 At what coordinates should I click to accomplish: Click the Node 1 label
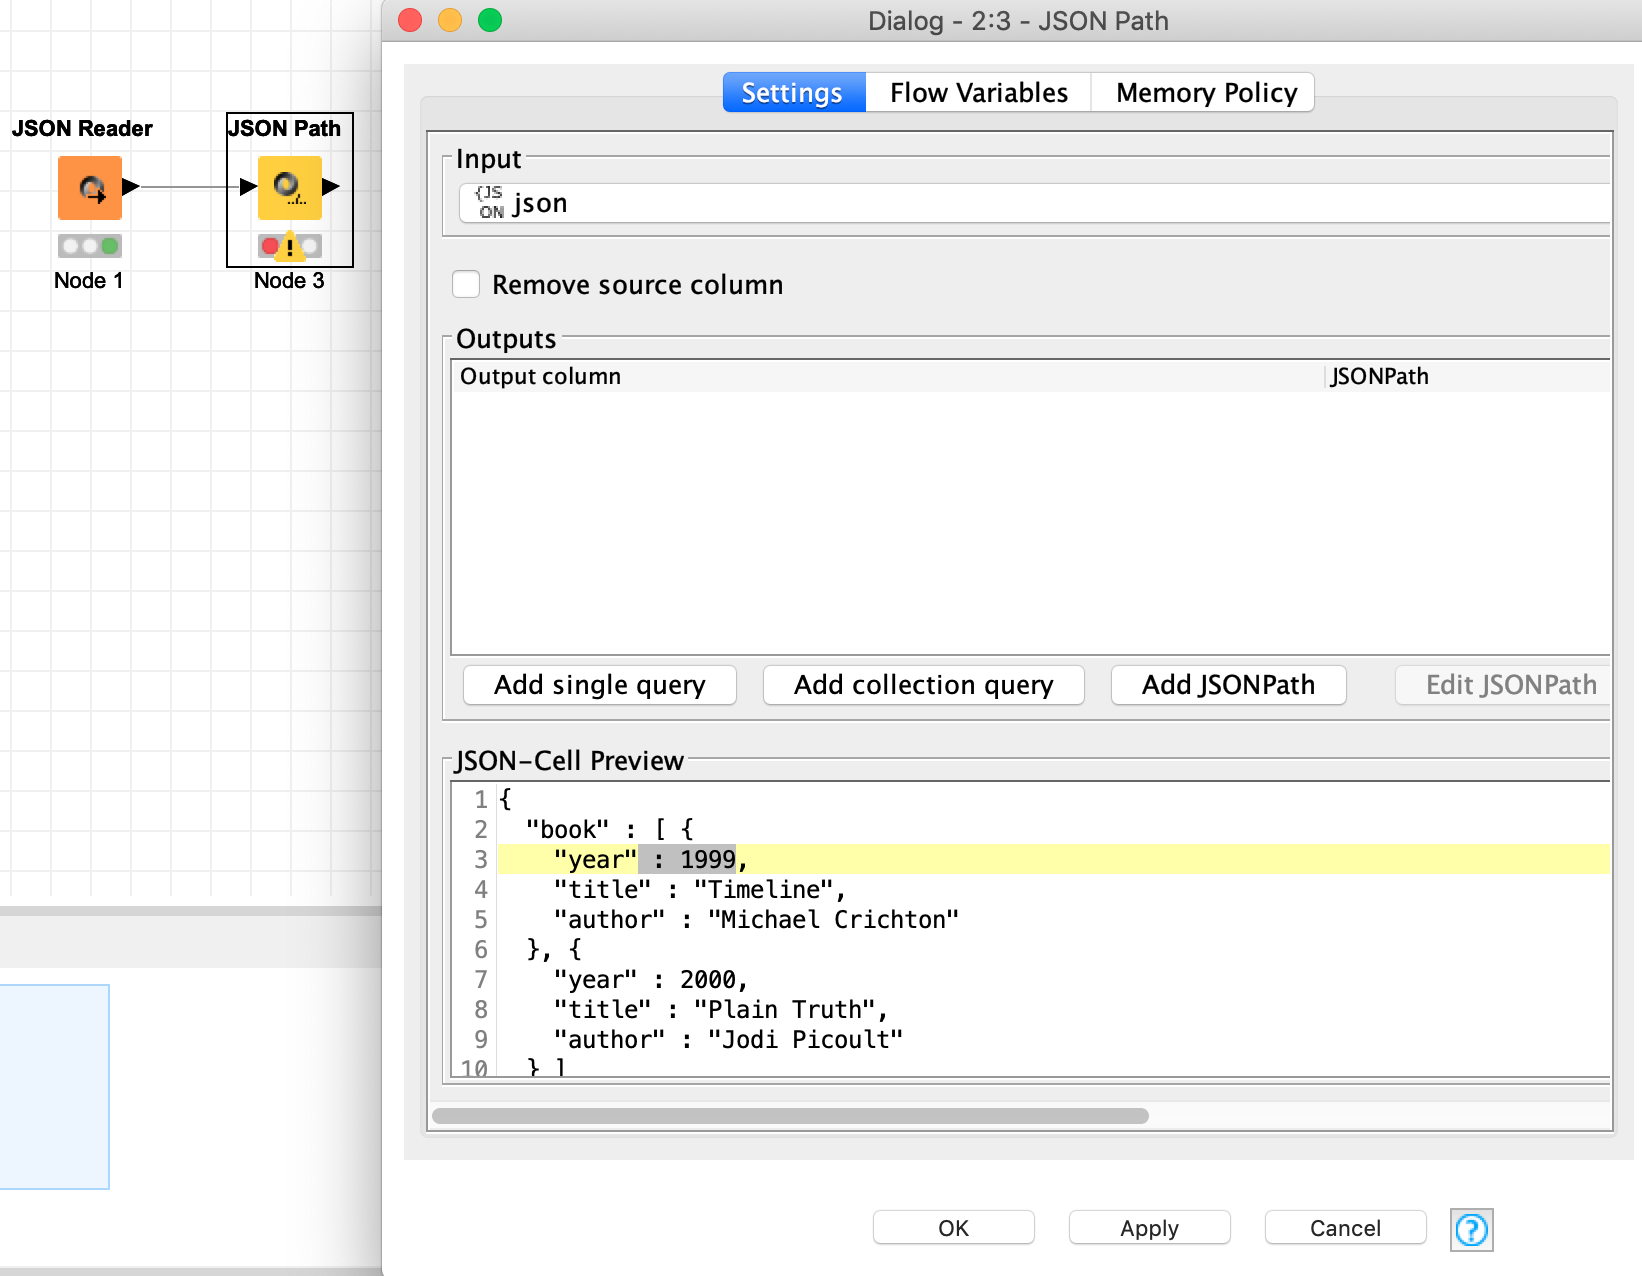89,280
